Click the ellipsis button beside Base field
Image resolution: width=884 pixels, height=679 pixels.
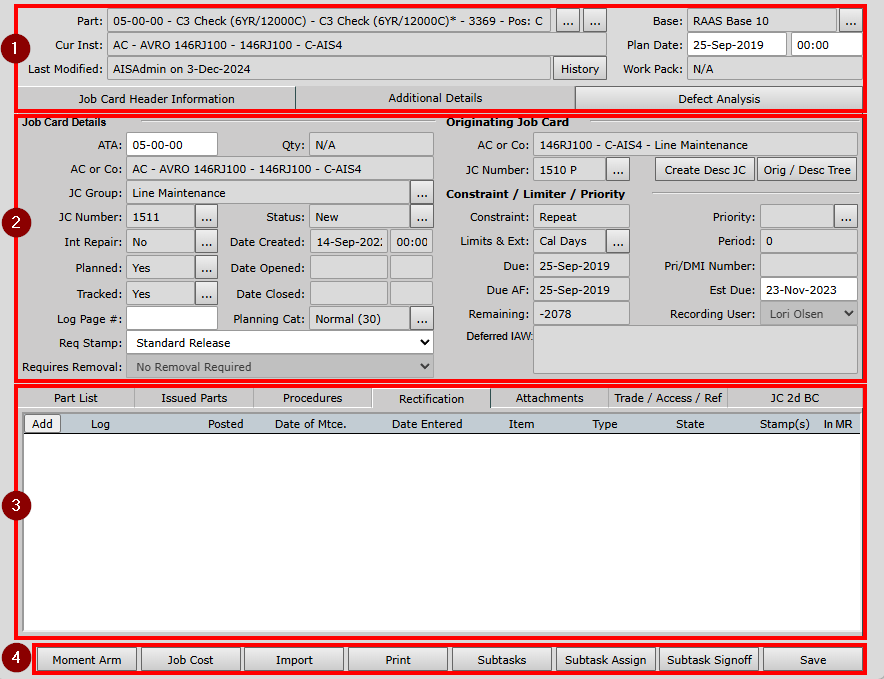click(849, 20)
